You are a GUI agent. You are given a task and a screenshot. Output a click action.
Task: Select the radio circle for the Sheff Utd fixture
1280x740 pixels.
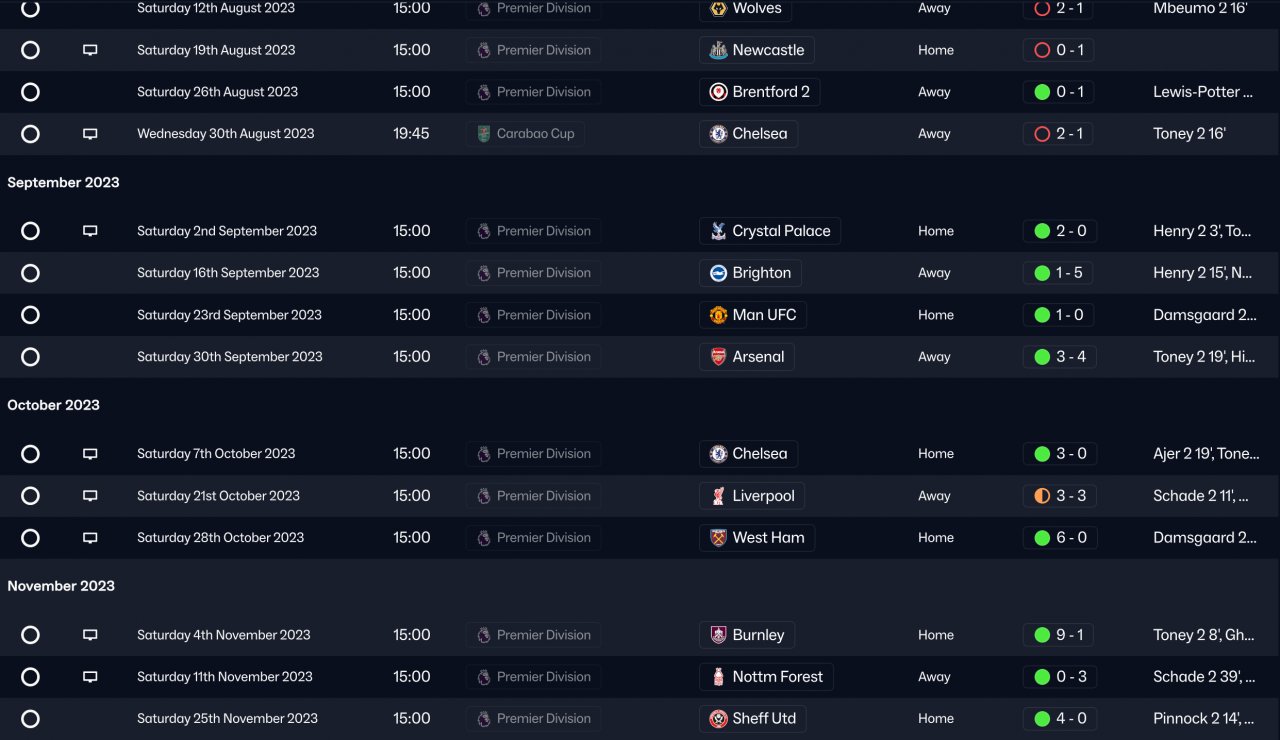click(30, 719)
